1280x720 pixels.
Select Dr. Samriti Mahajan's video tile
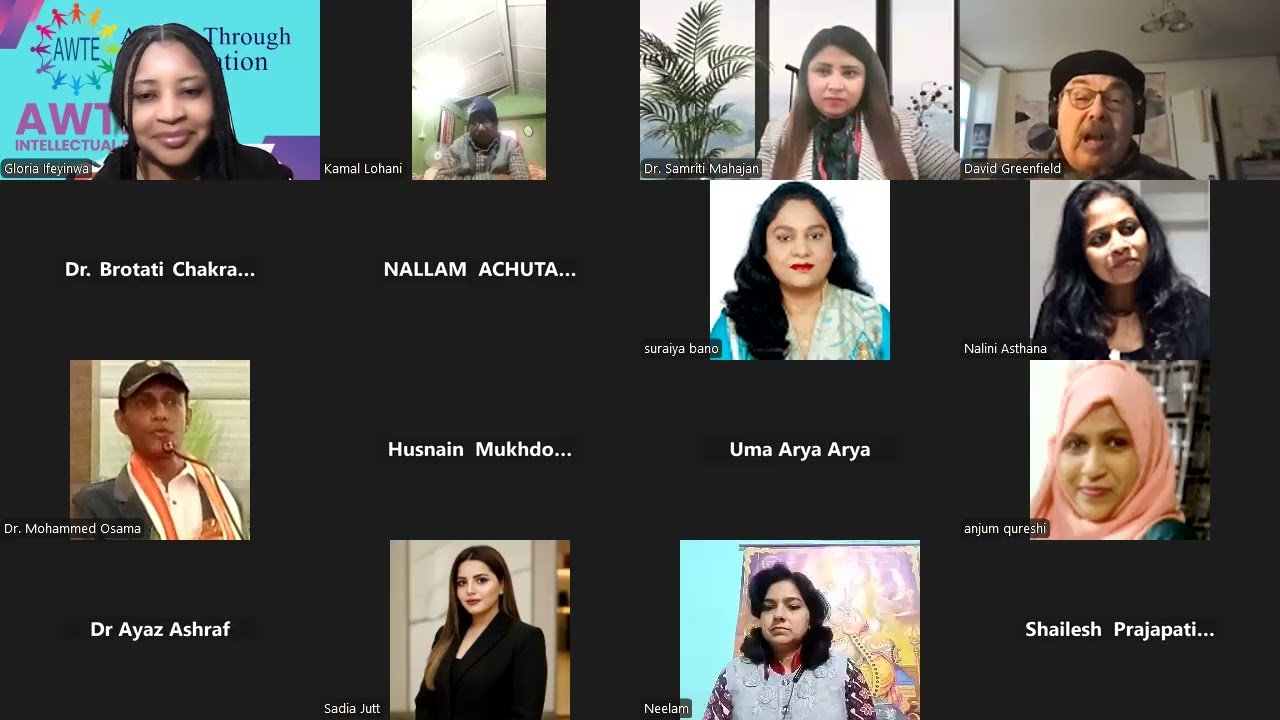pos(800,90)
